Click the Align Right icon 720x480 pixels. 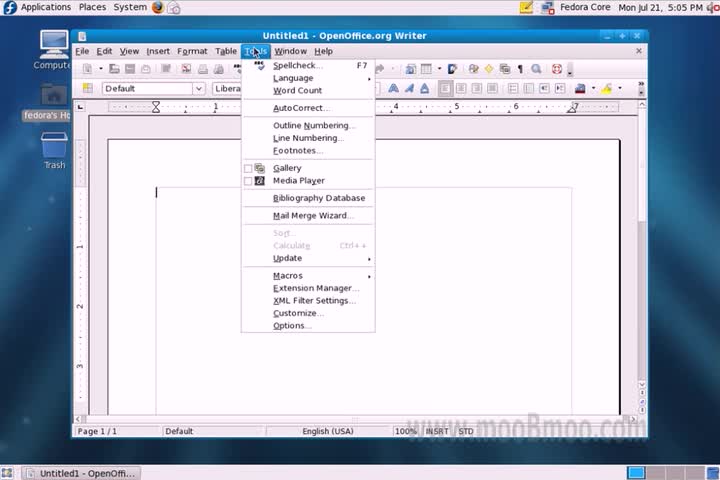pos(477,88)
